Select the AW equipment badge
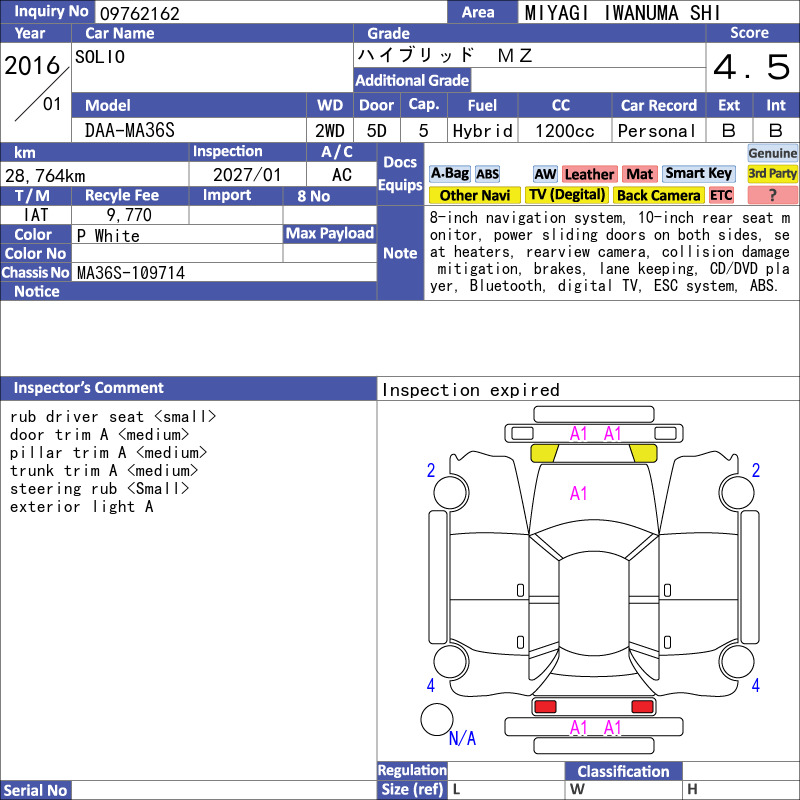Viewport: 800px width, 800px height. click(x=545, y=174)
